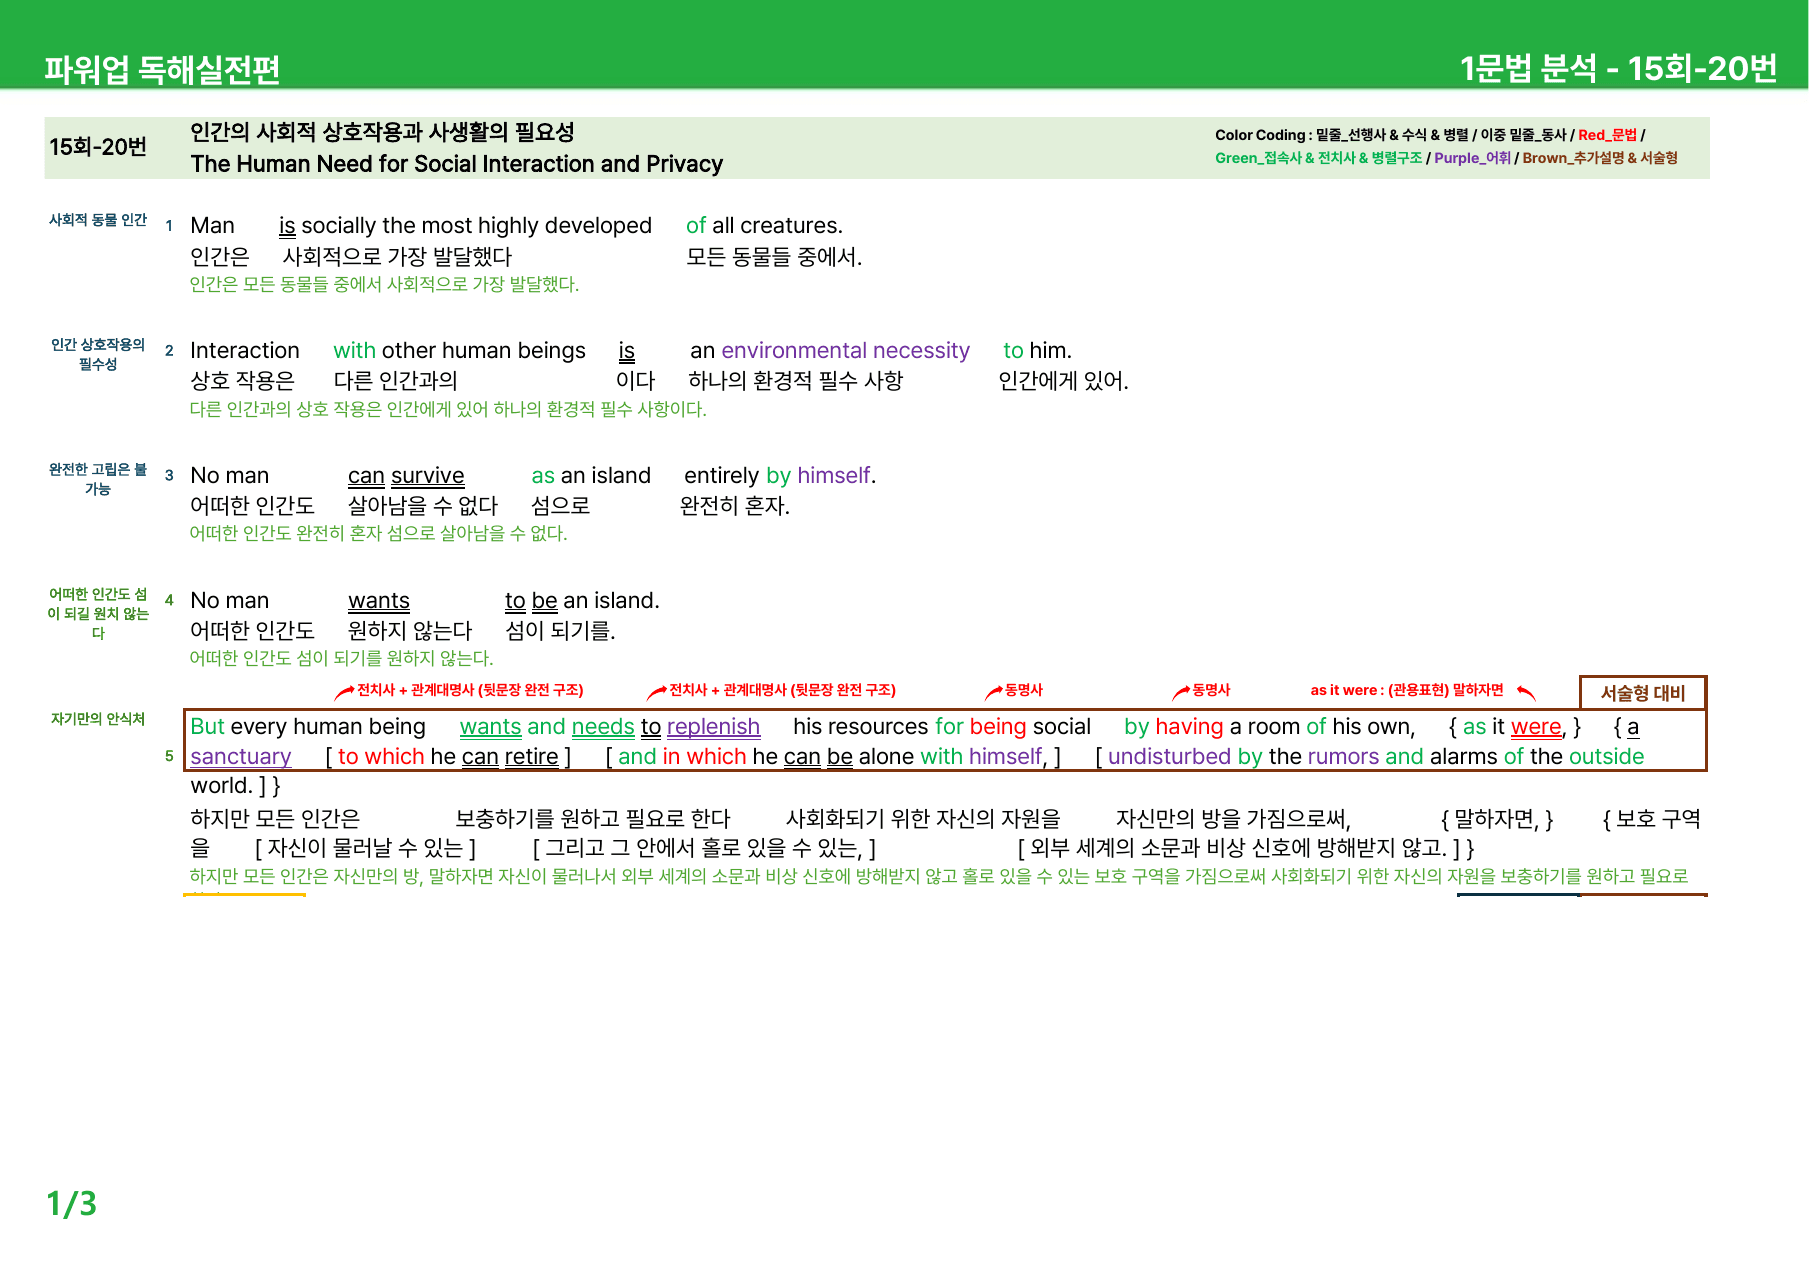
Task: Click the phrase 'wants and needs to replenish'
Action: pos(610,727)
